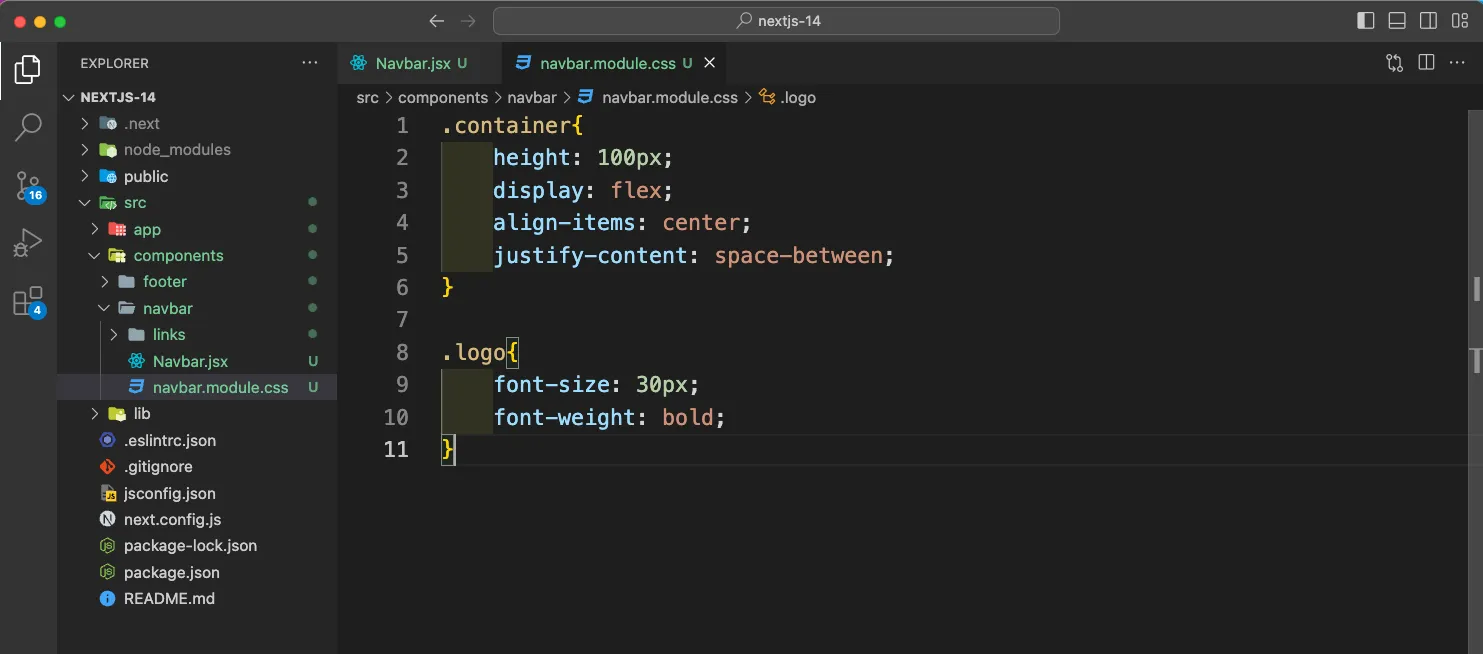Open the .gitignore file
Image resolution: width=1483 pixels, height=654 pixels.
pos(197,466)
